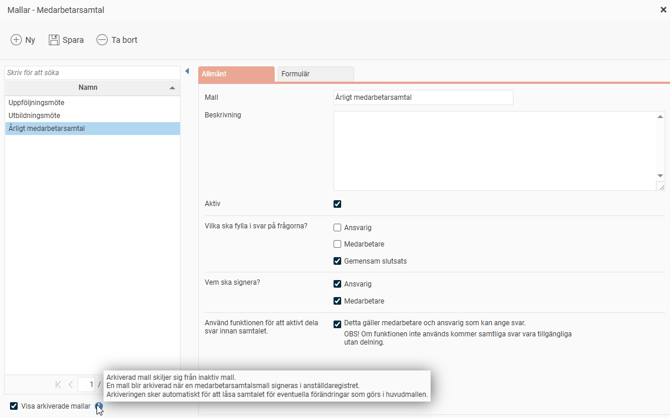Switch to the Formulär tab

[295, 74]
